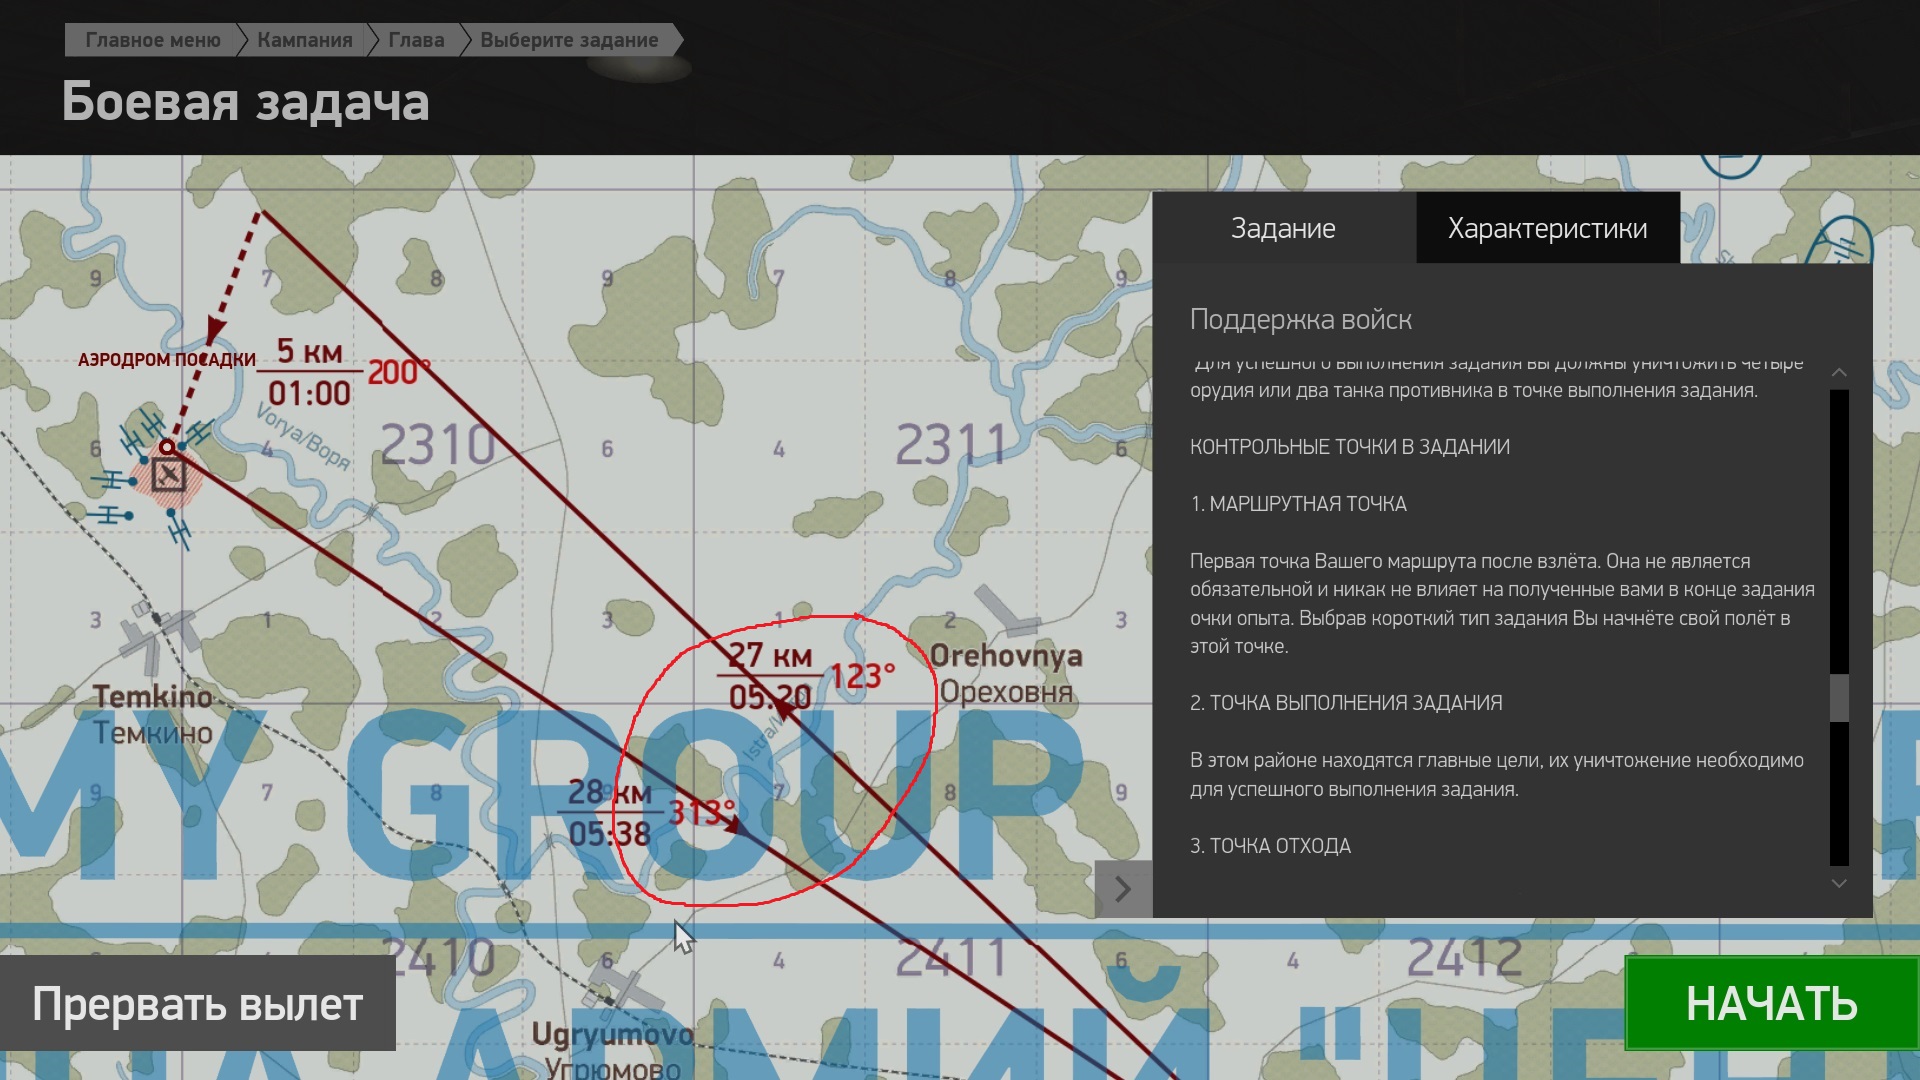This screenshot has width=1920, height=1080.
Task: Click the red route waypoint circle at airfield
Action: point(167,447)
